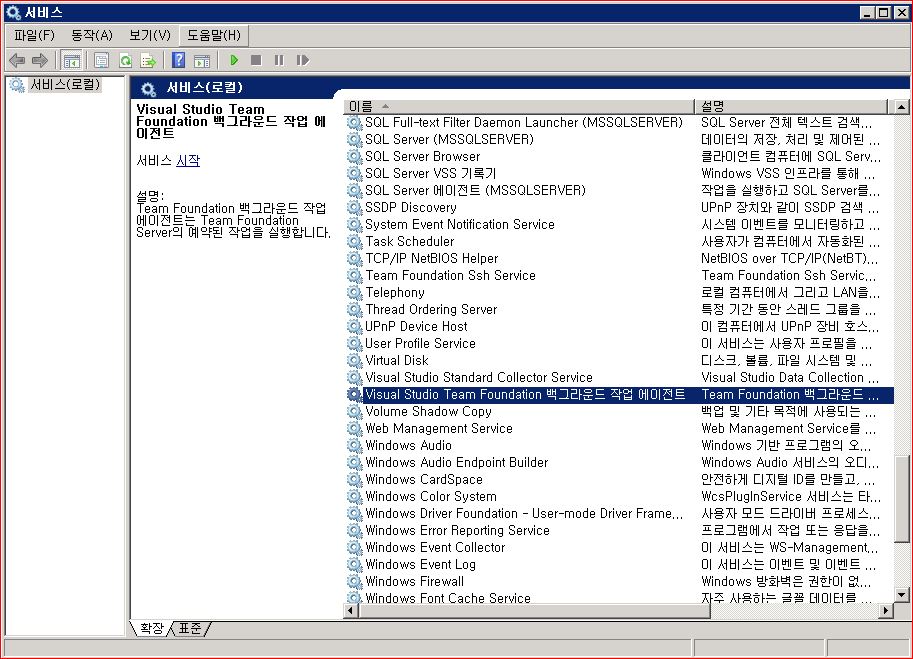Navigate forward with the forward arrow icon
This screenshot has width=913, height=659.
point(40,60)
